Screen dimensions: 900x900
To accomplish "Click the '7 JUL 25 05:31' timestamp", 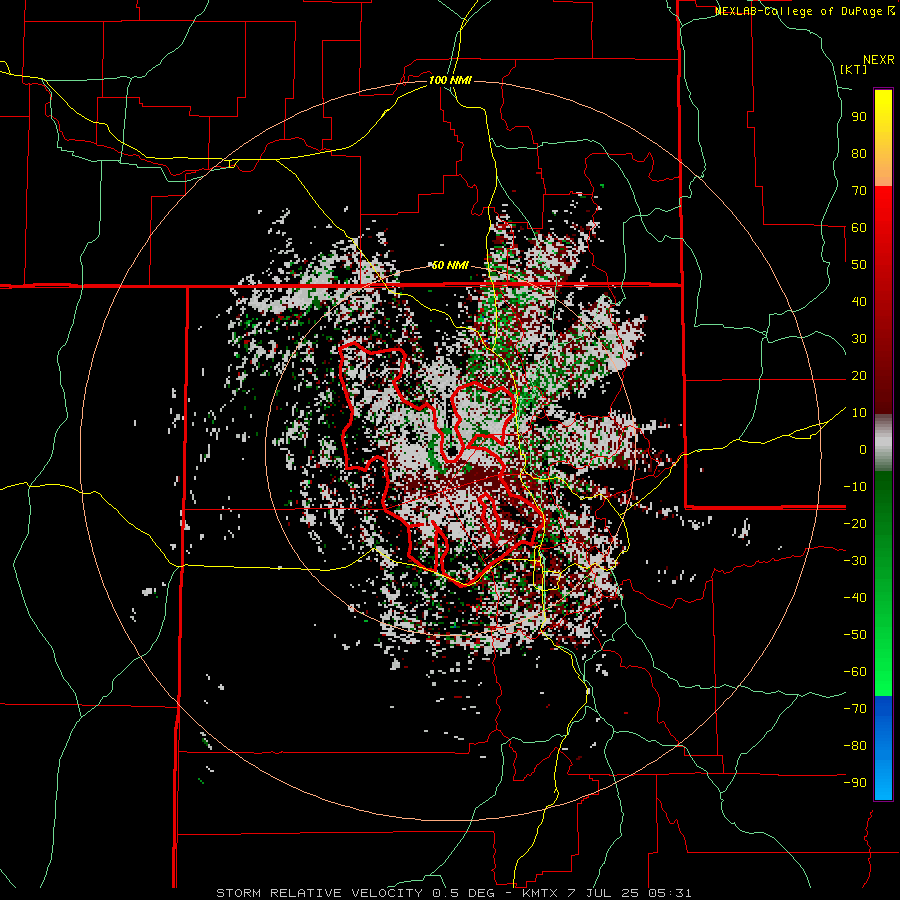I will click(x=631, y=893).
